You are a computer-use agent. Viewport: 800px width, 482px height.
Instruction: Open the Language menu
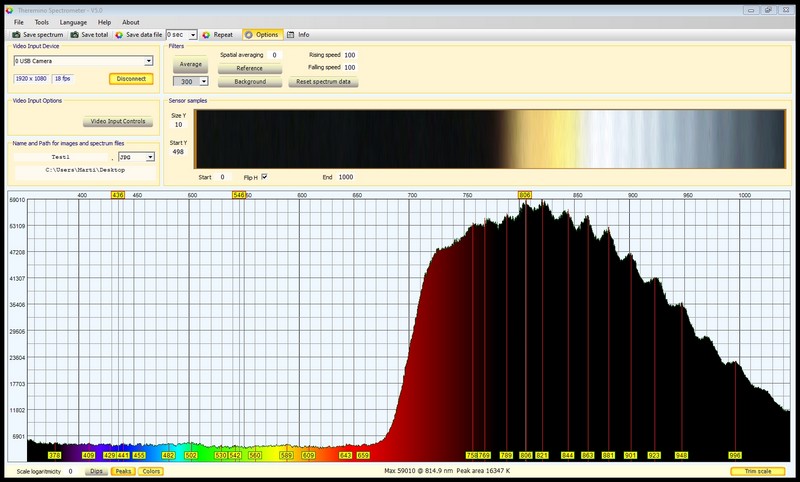click(73, 21)
